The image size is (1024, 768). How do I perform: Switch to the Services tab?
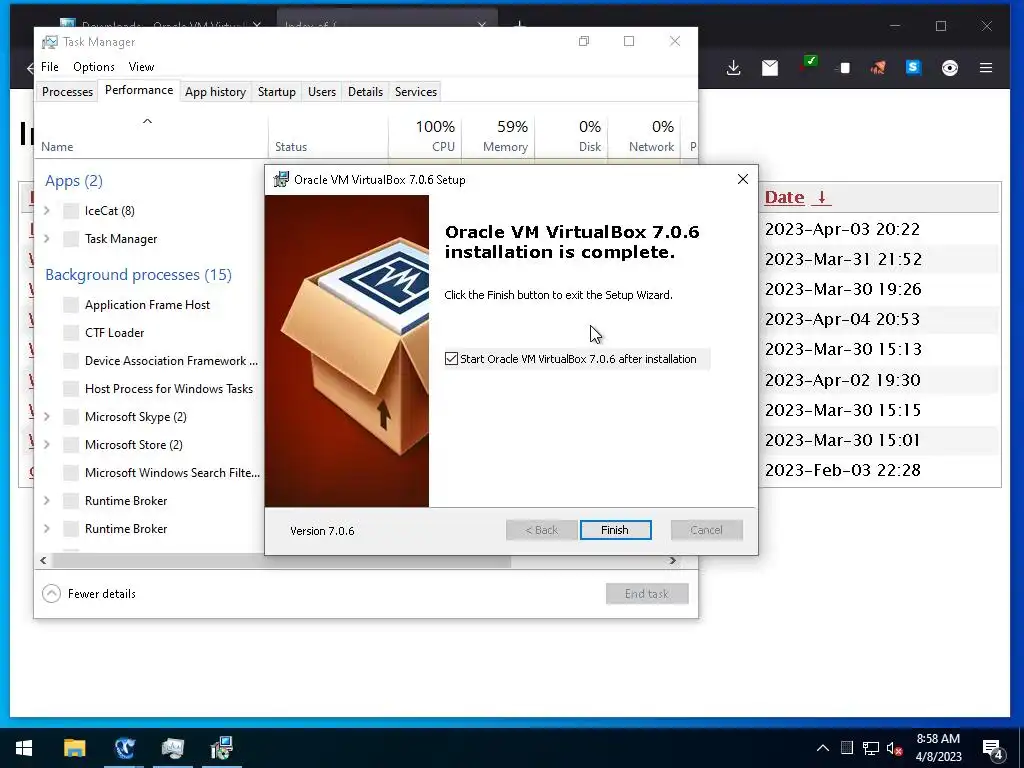point(415,91)
